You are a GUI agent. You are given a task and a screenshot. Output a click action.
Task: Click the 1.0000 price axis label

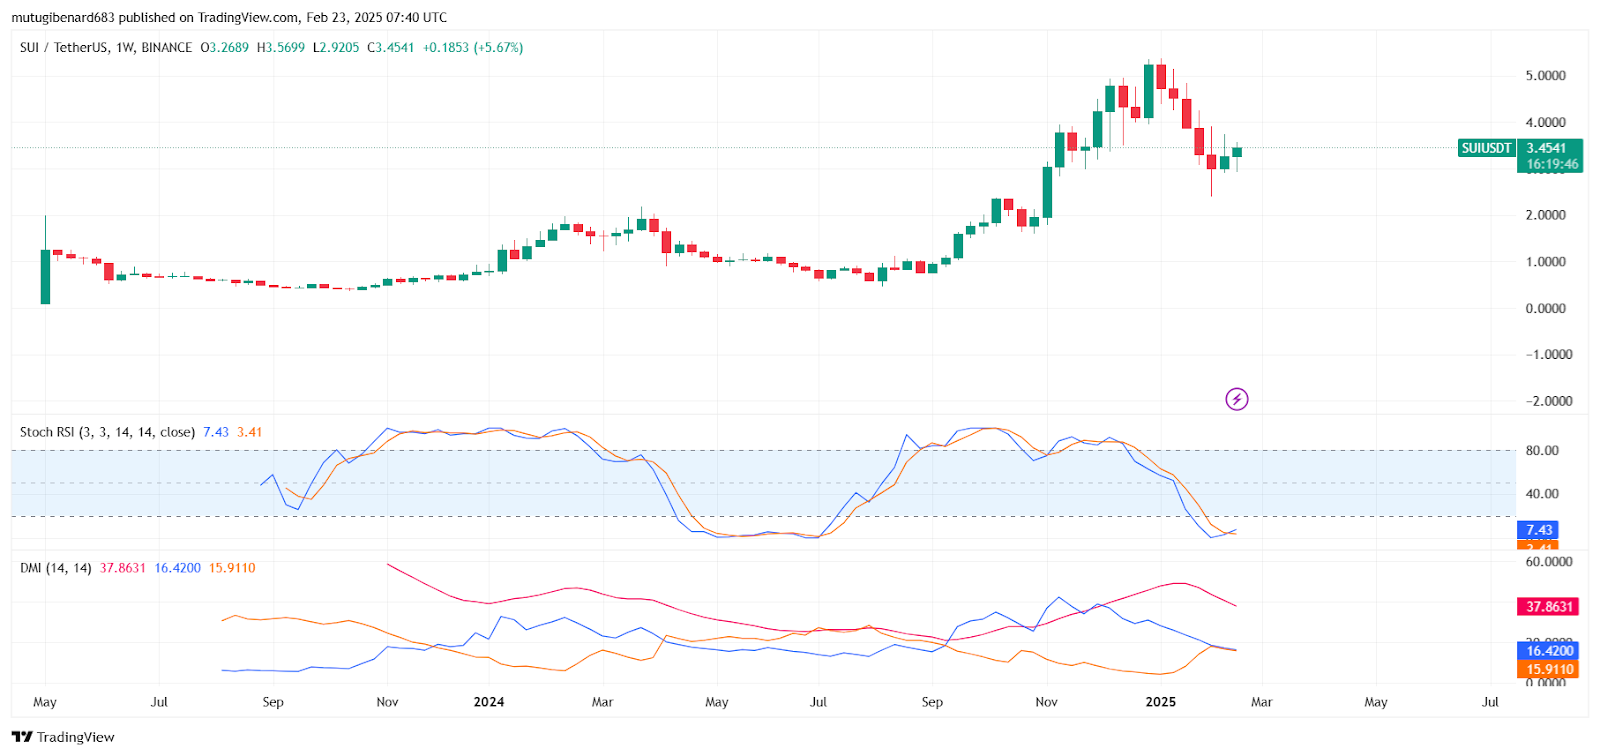click(1546, 262)
